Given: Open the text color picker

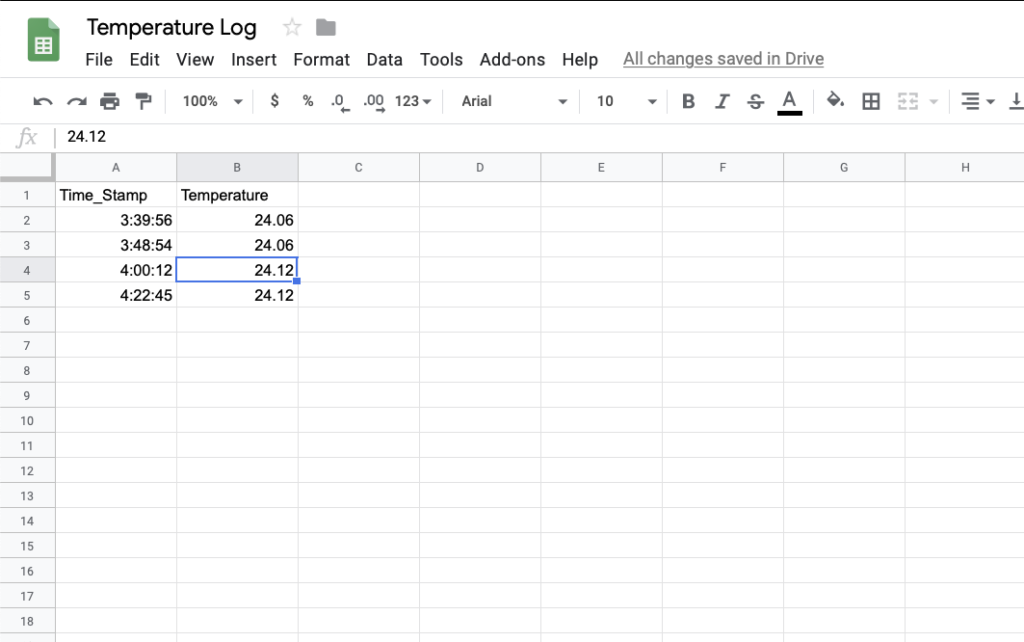Looking at the screenshot, I should 790,102.
